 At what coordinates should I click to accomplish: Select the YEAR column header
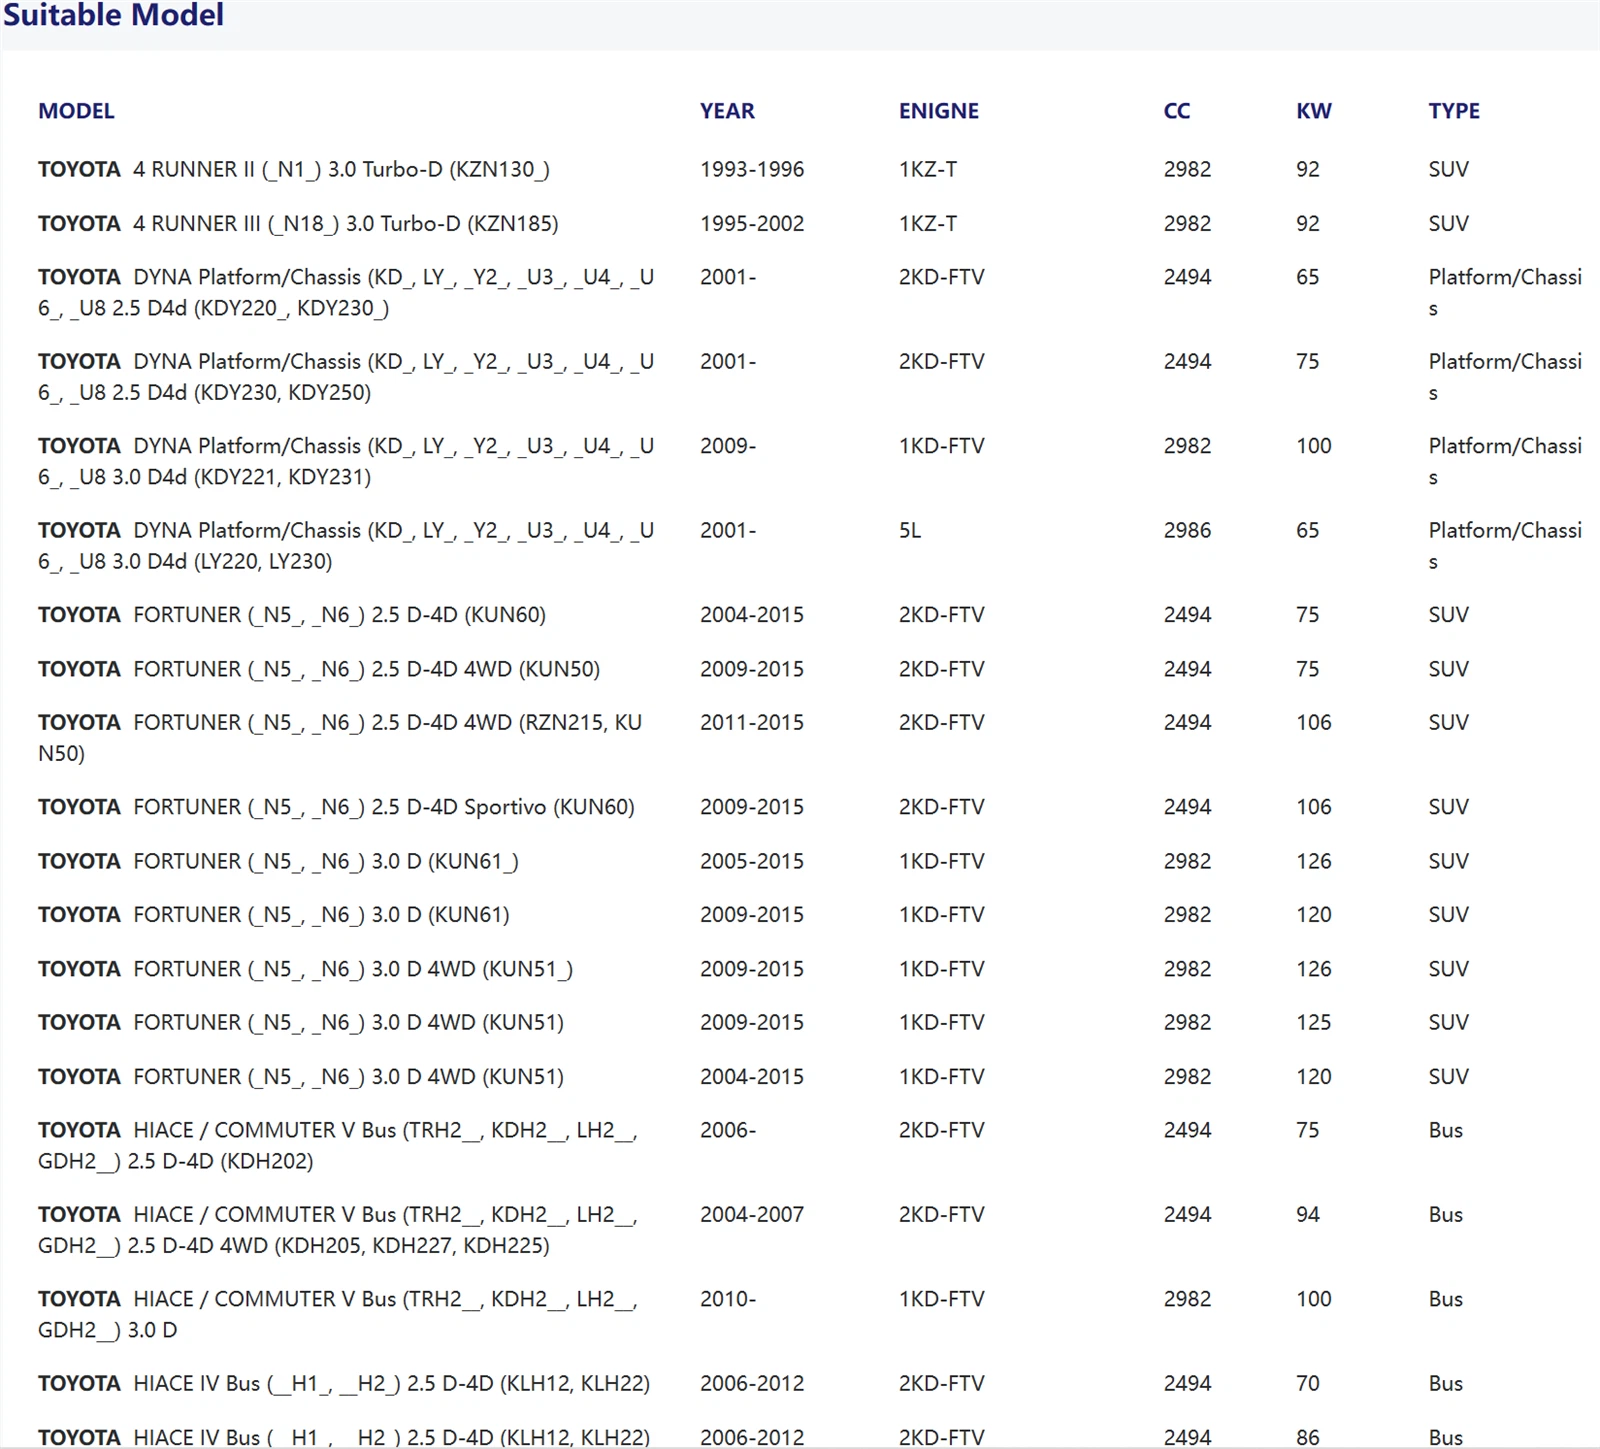[727, 111]
